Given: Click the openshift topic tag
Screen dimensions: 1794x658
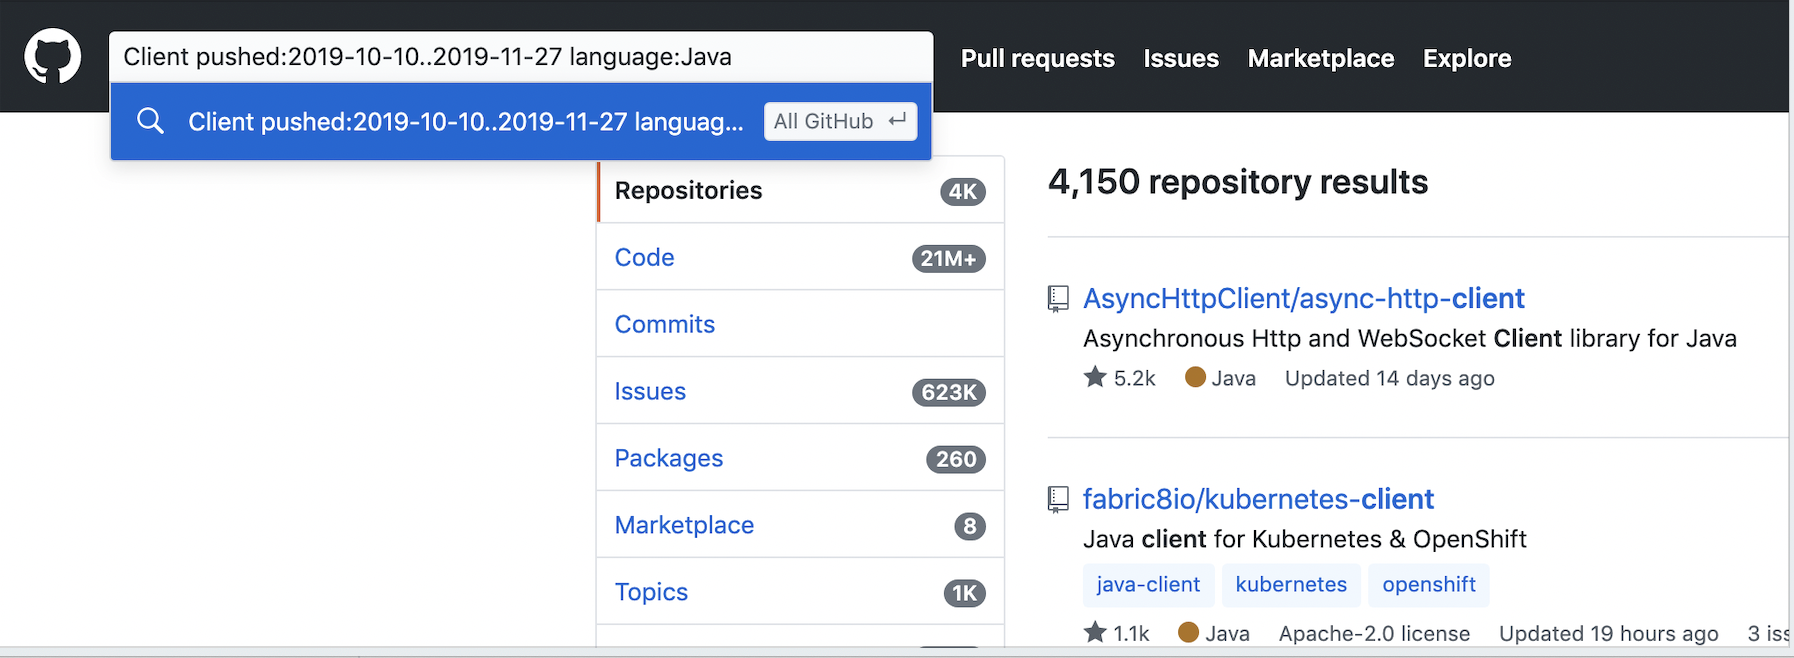Looking at the screenshot, I should pyautogui.click(x=1429, y=585).
